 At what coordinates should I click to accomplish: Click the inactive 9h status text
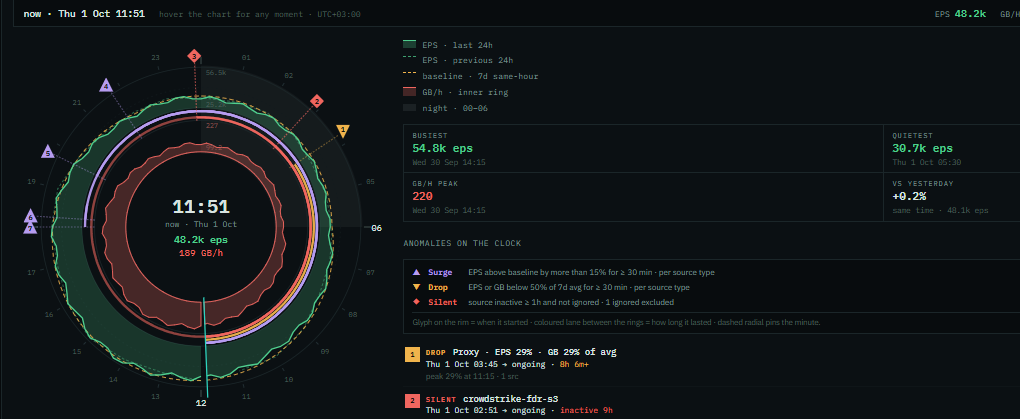[x=586, y=411]
